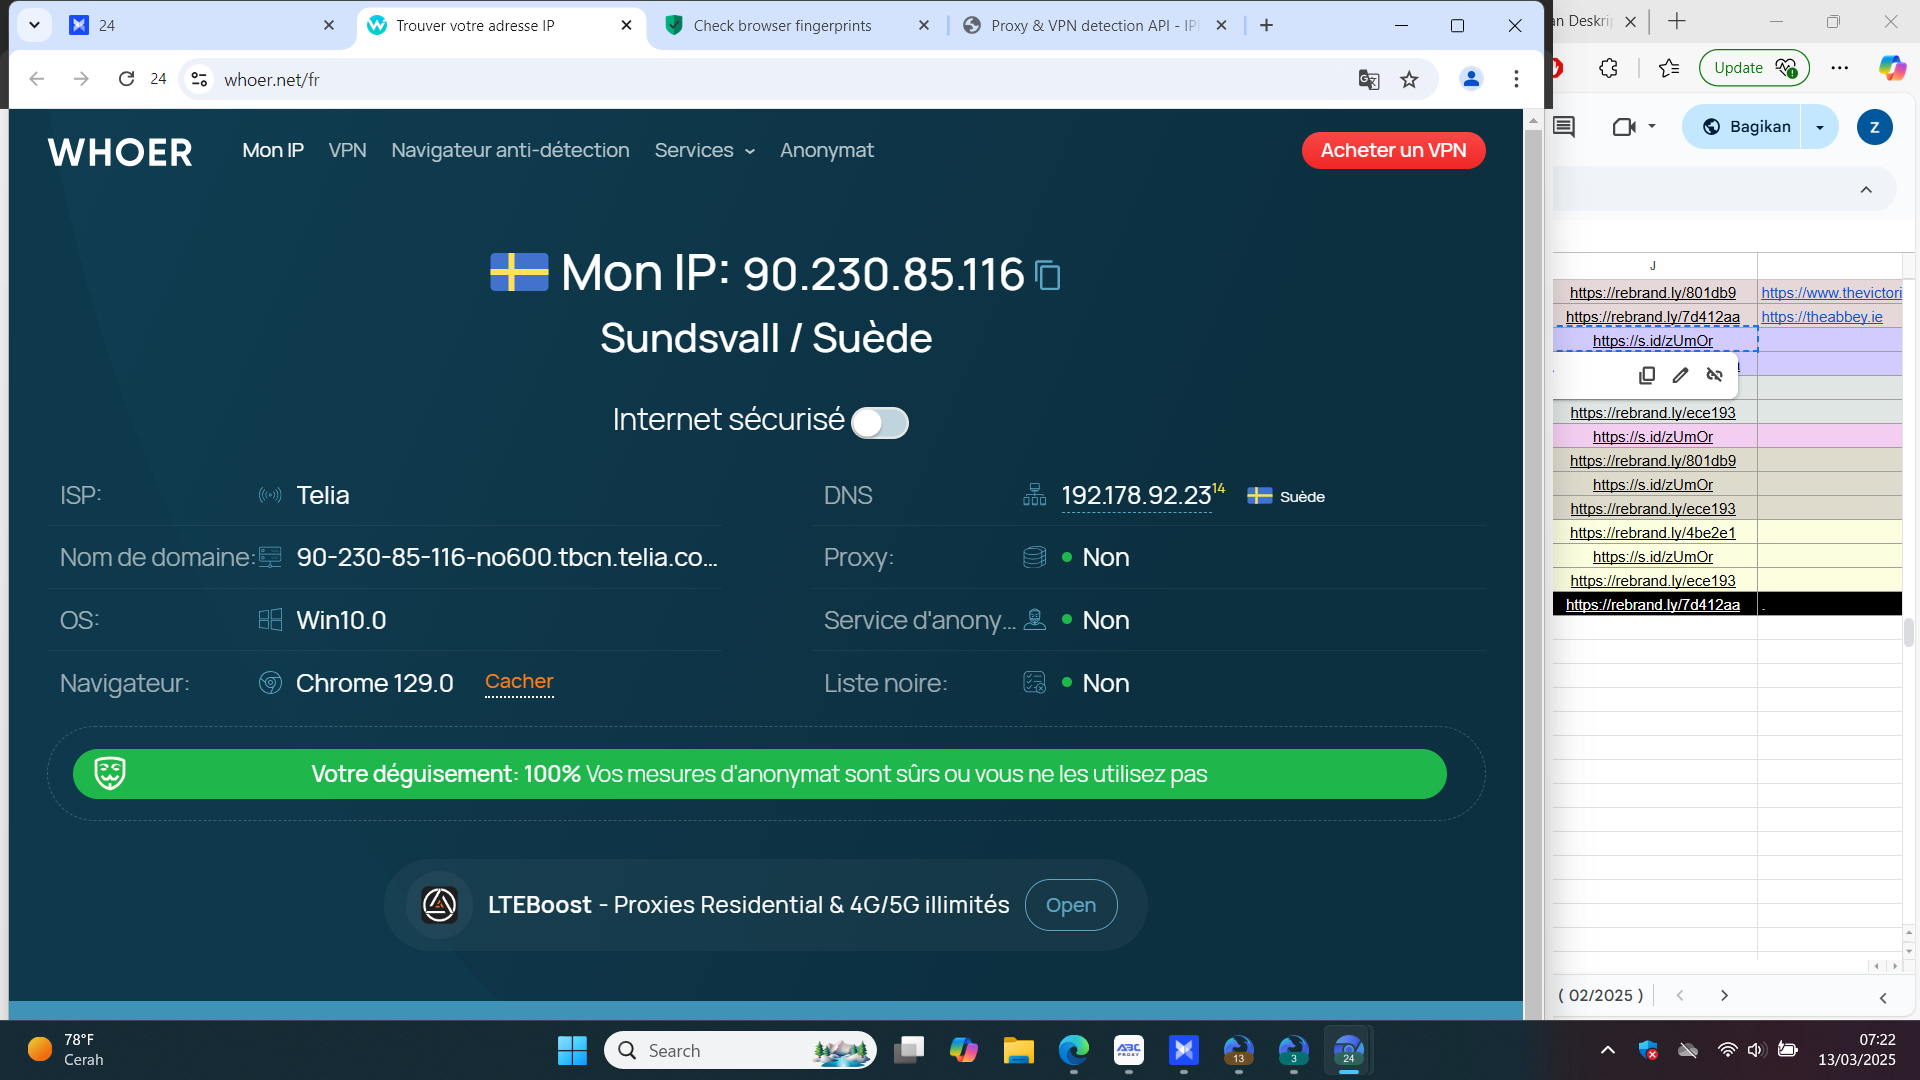Open Task View on the taskbar
Screen dimensions: 1920x1080
[909, 1051]
